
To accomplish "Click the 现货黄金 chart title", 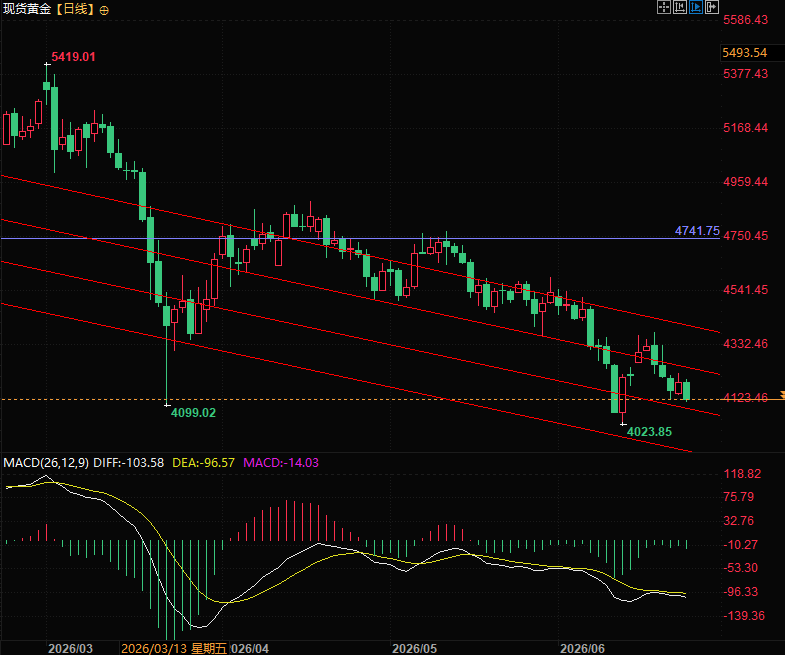I will pyautogui.click(x=27, y=9).
